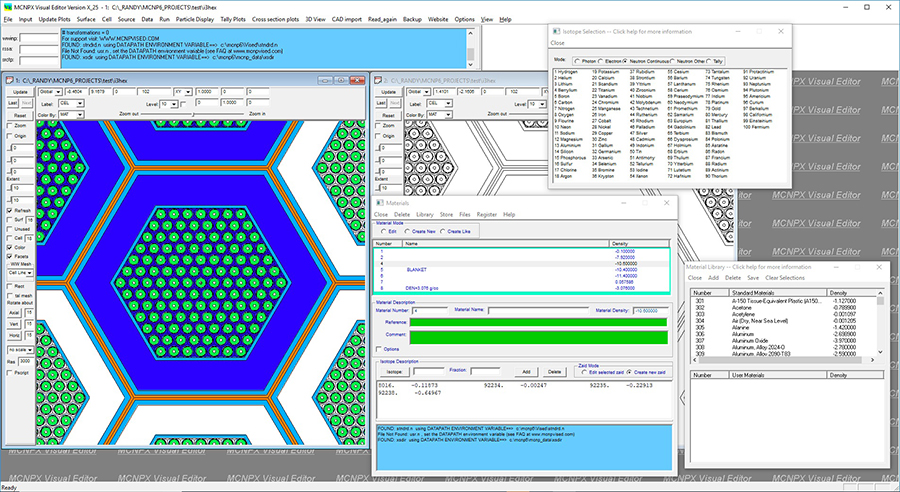Select the DEN=3.076 g/cc material row
Viewport: 900px width, 492px height.
point(522,288)
